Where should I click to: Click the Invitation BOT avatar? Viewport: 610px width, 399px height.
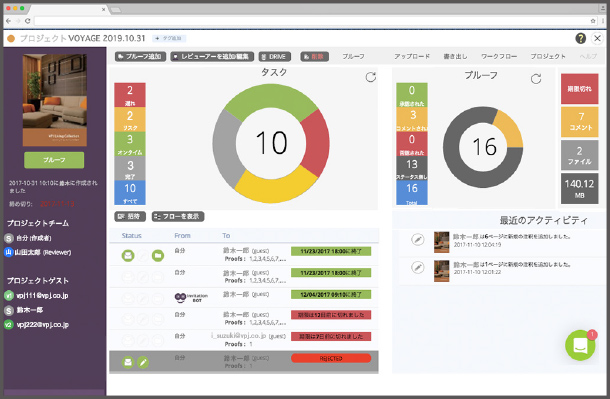(180, 298)
